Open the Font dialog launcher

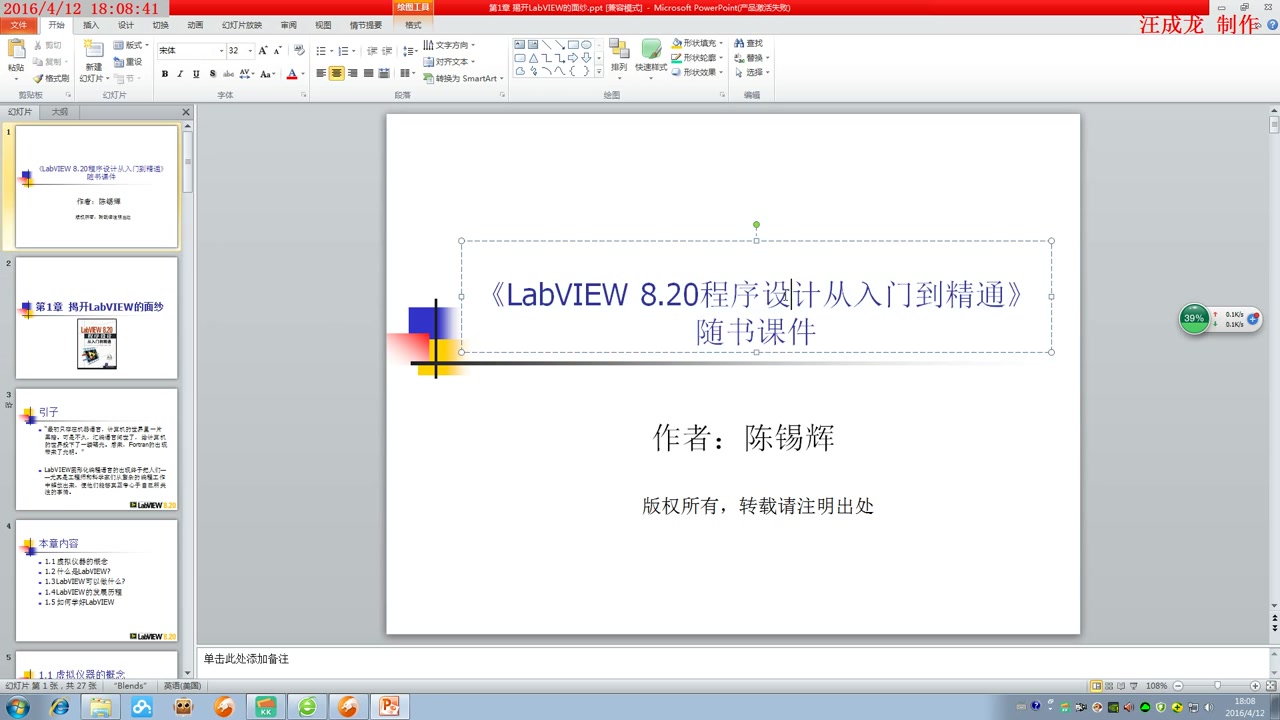(304, 95)
